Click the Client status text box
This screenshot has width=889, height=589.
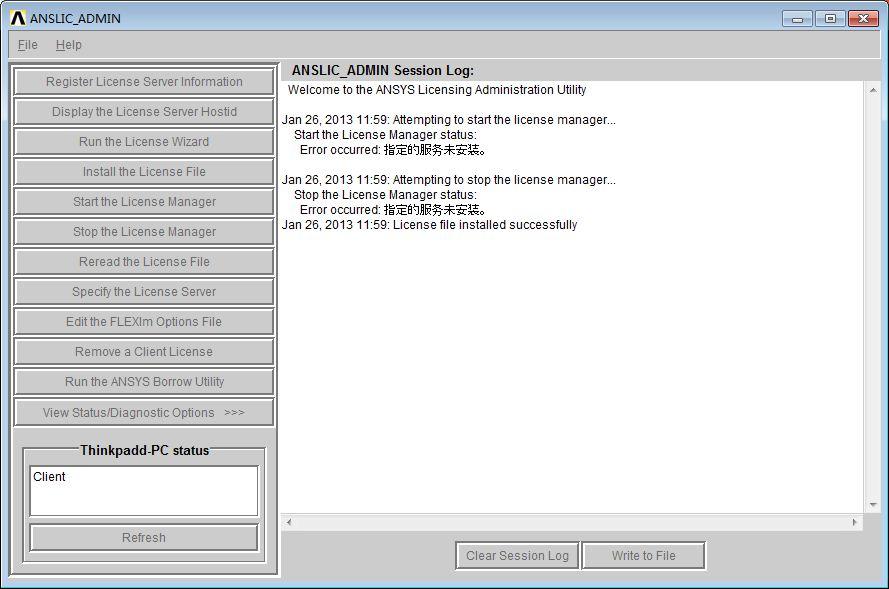144,491
